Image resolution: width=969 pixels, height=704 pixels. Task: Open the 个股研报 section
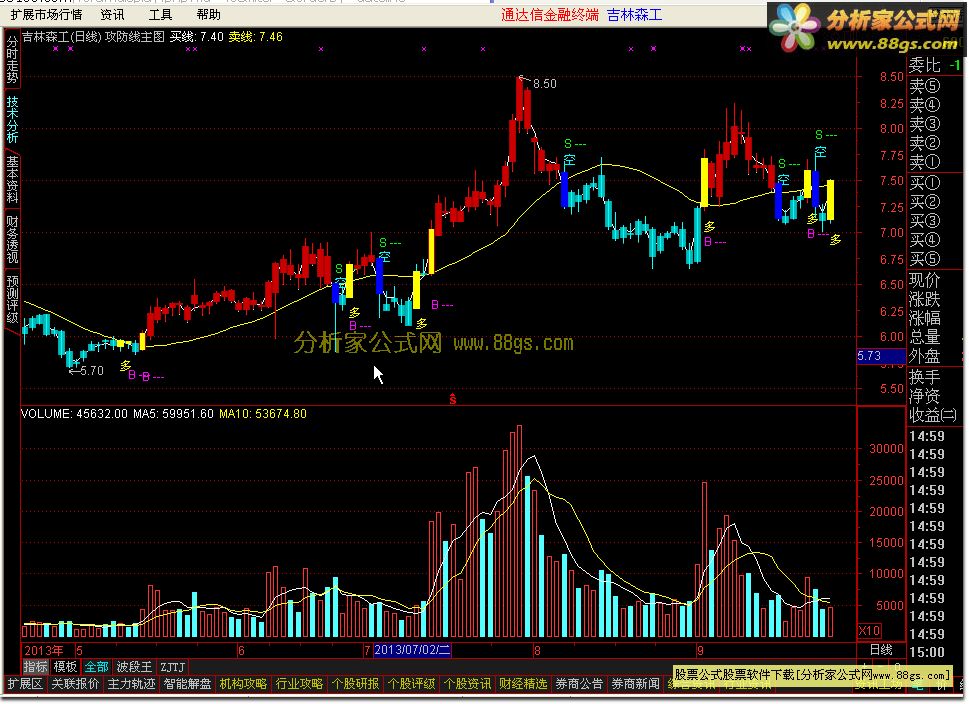coord(355,684)
